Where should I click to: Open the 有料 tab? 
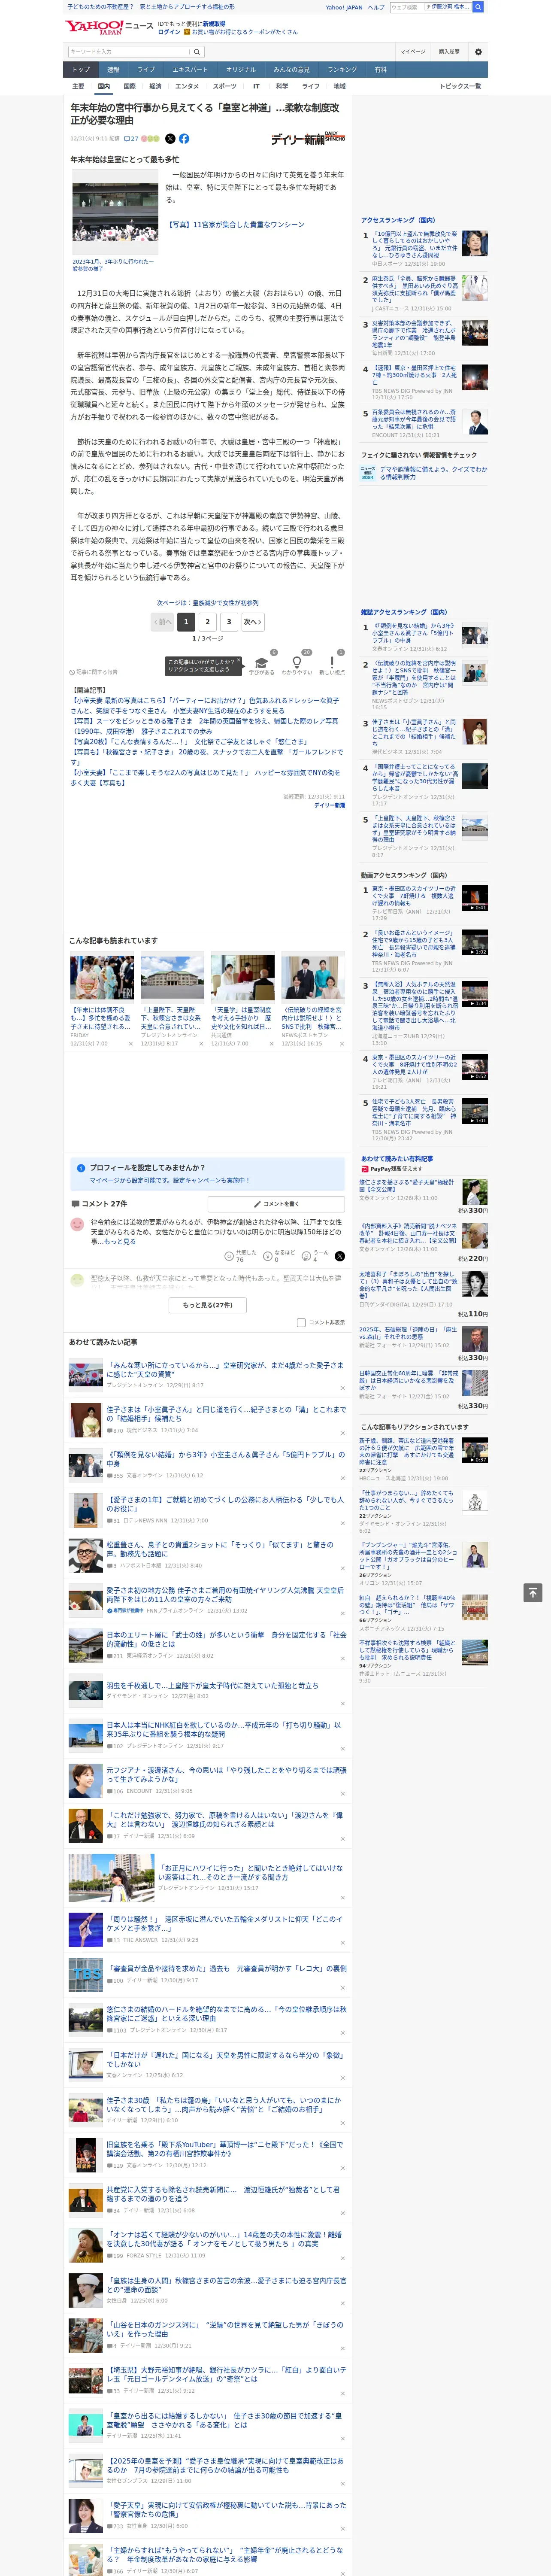[x=381, y=70]
